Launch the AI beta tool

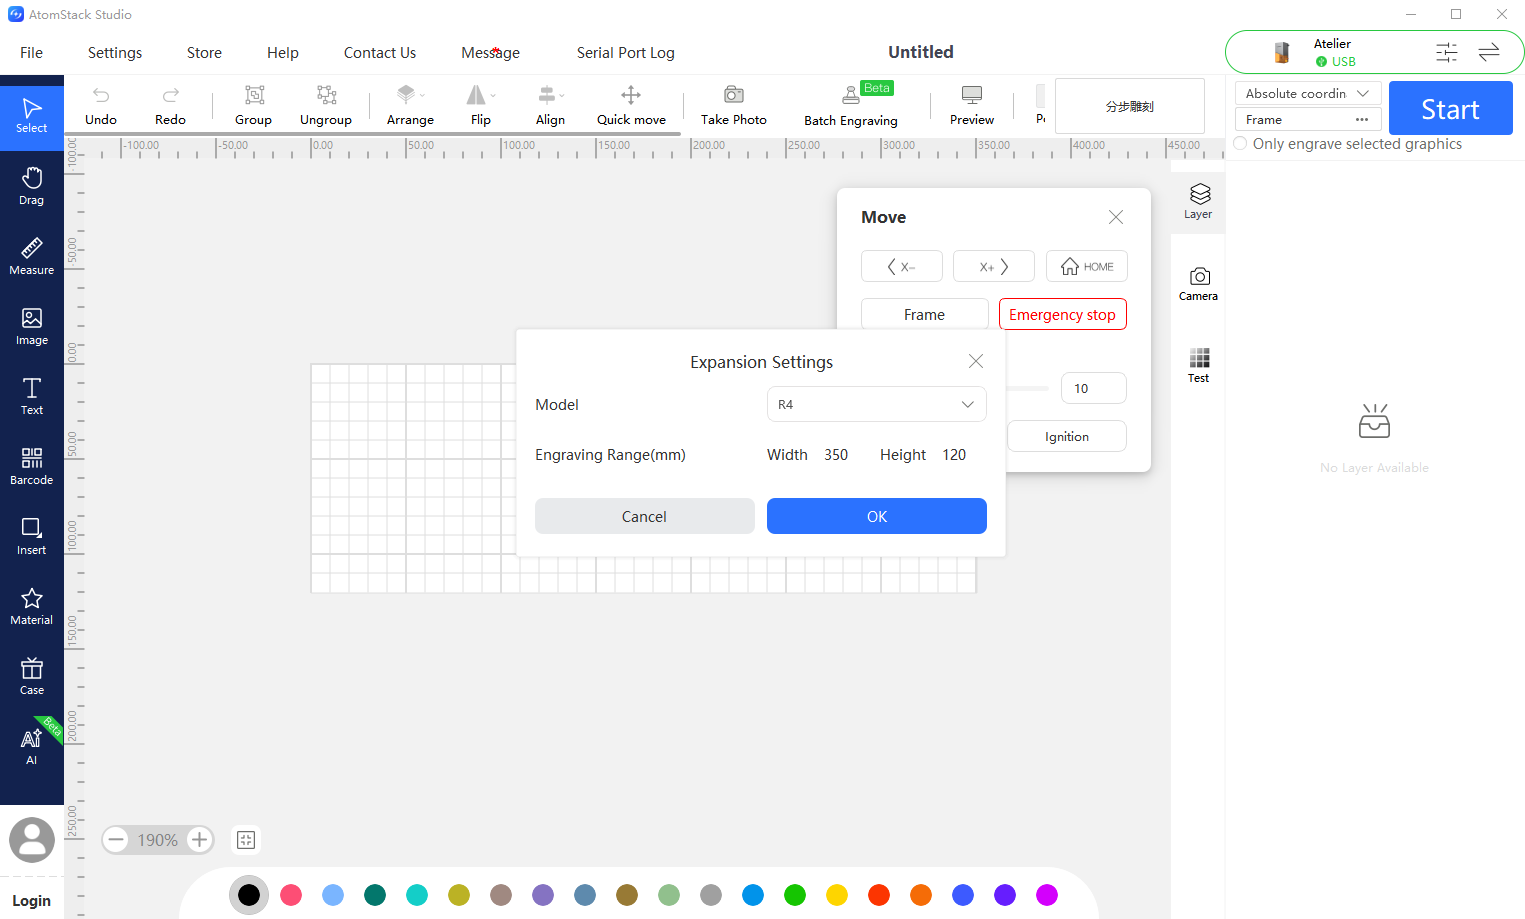(32, 746)
